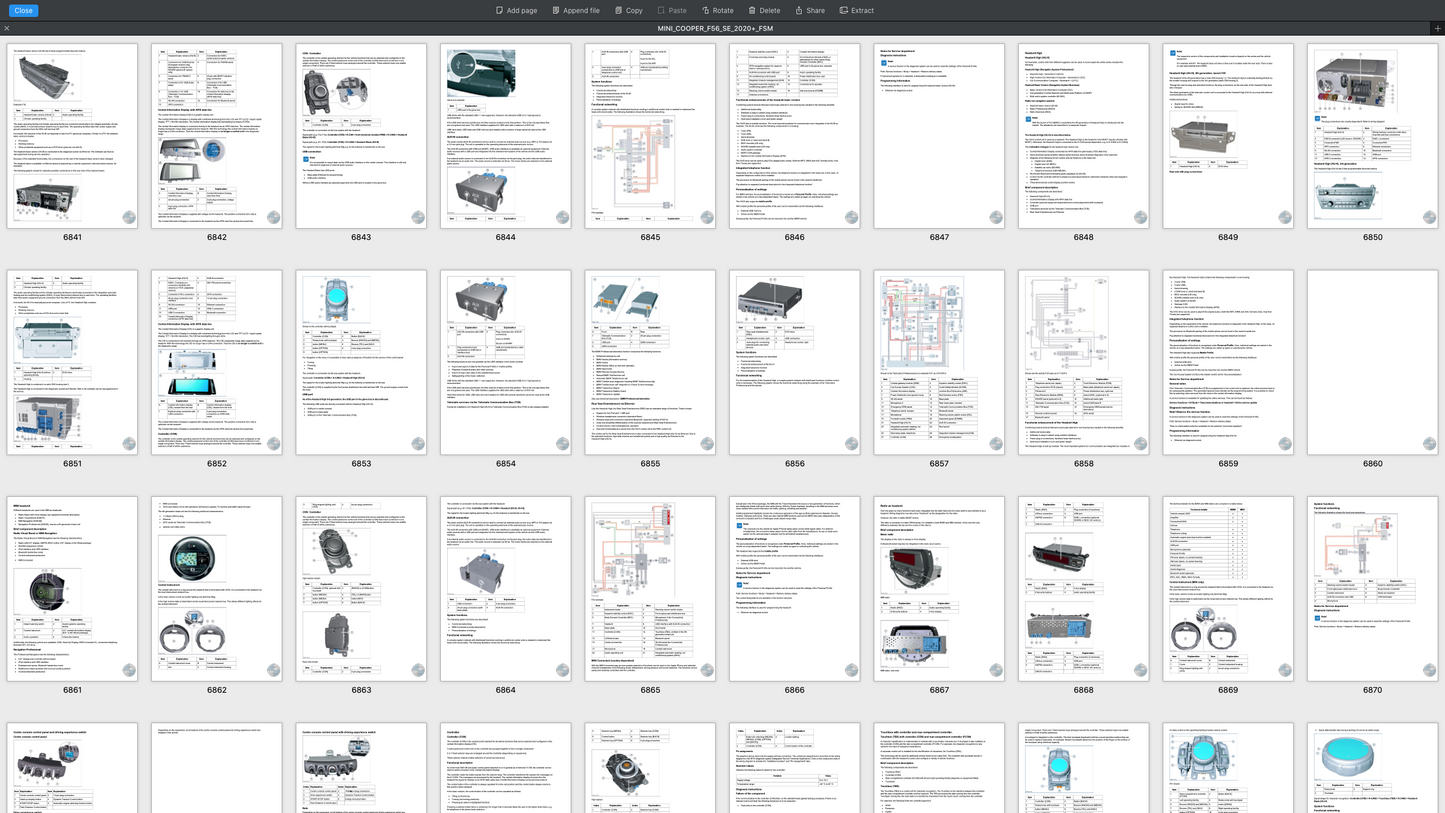Select page 6851 thumbnail
Screen dimensions: 1445x813
[x=72, y=362]
